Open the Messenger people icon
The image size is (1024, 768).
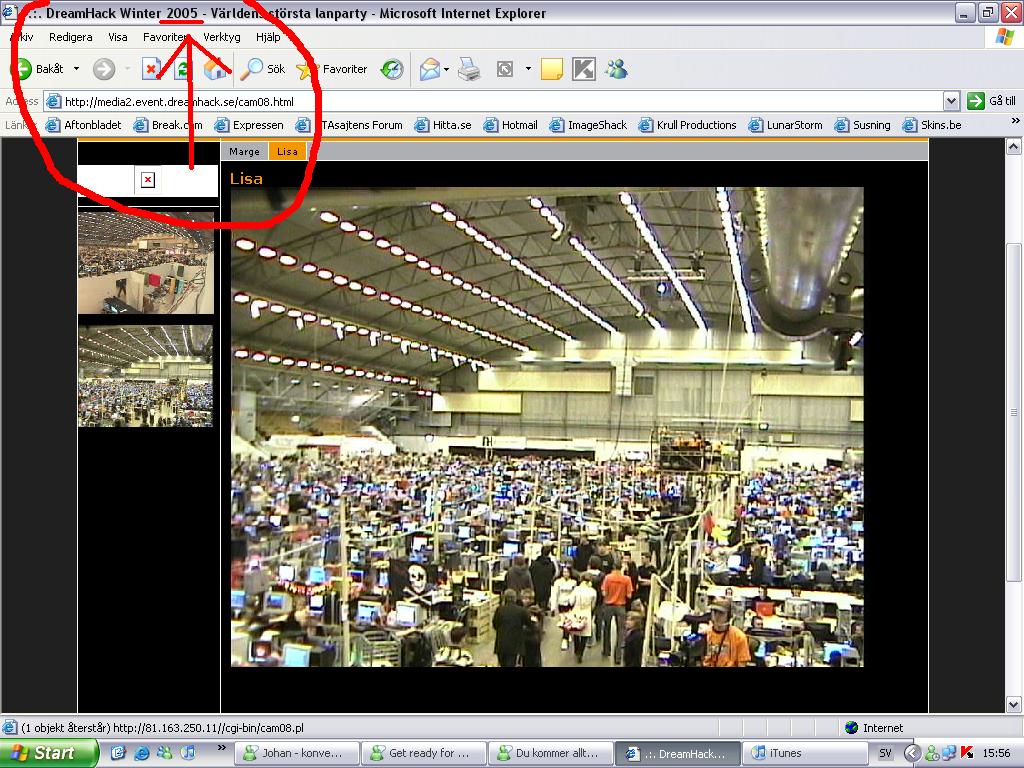[616, 69]
